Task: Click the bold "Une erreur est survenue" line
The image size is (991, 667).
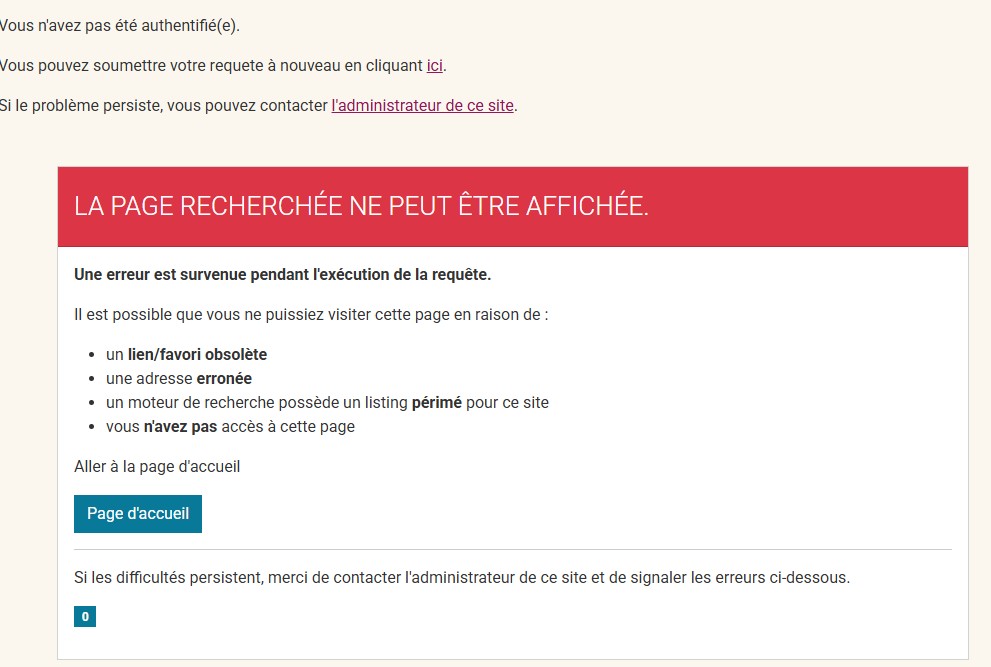Action: click(282, 274)
